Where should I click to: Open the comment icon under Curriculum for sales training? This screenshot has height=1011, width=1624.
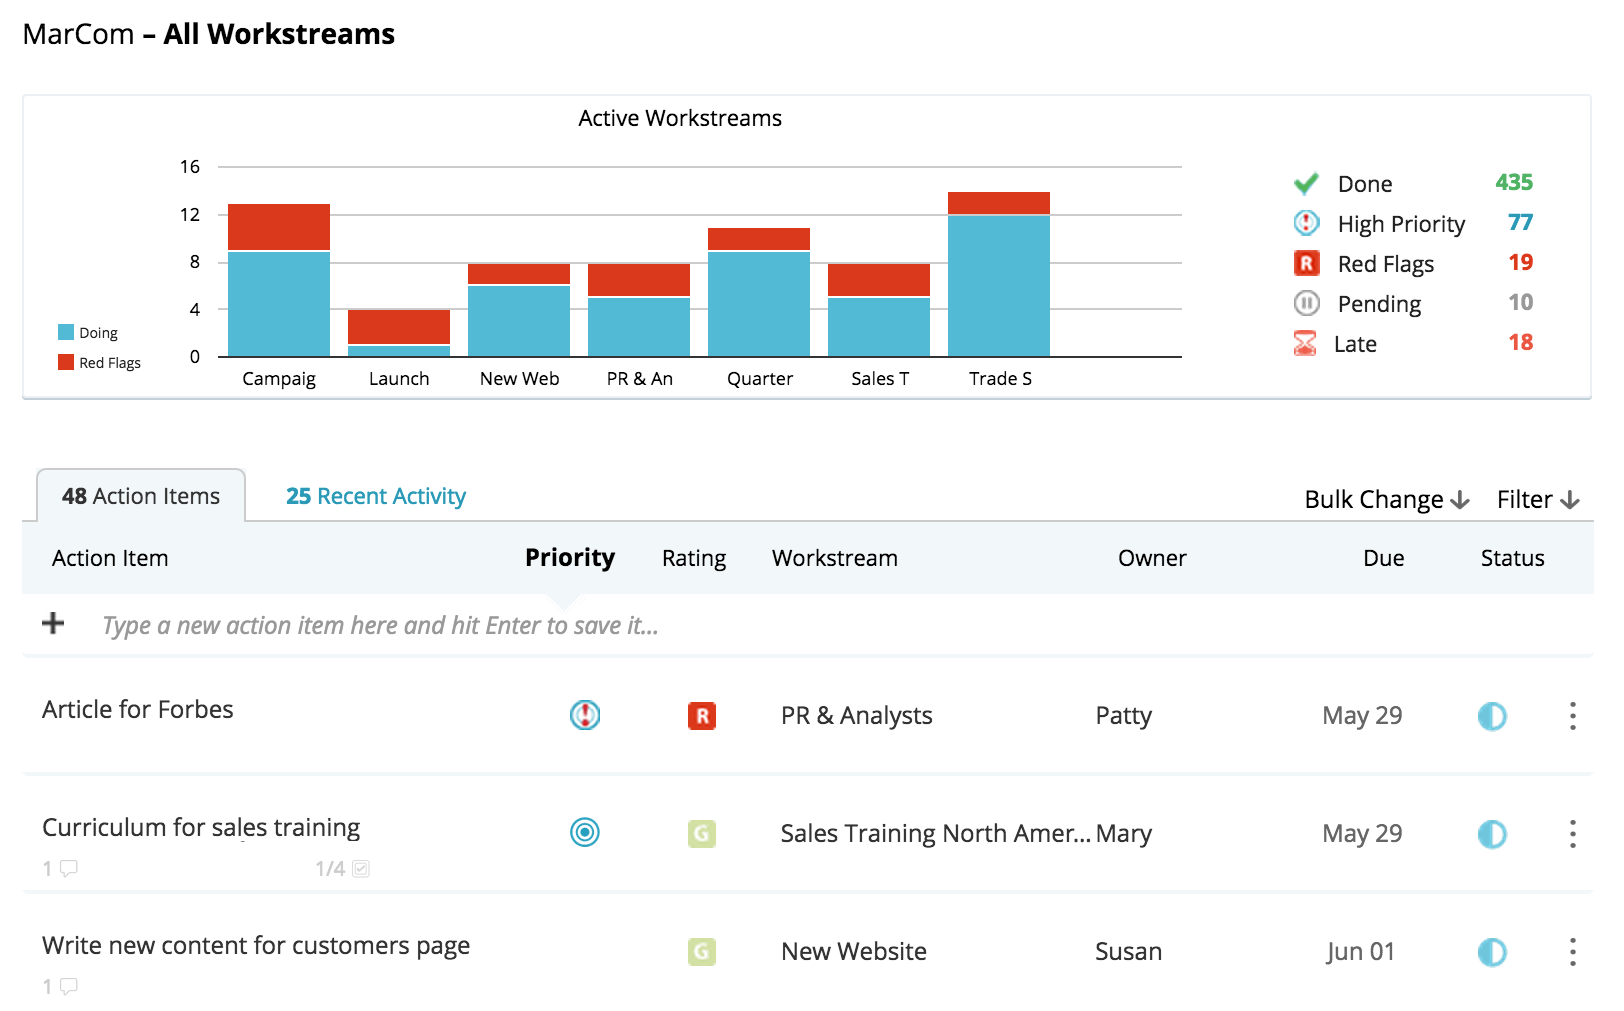pyautogui.click(x=68, y=868)
